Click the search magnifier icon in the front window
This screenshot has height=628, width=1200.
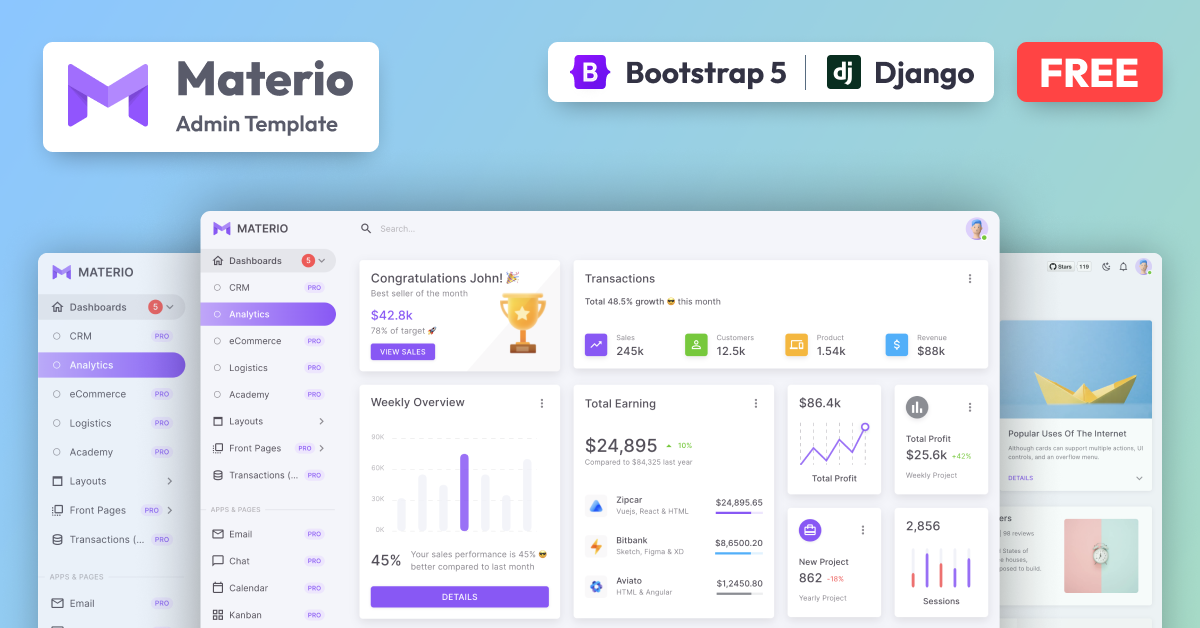tap(366, 228)
